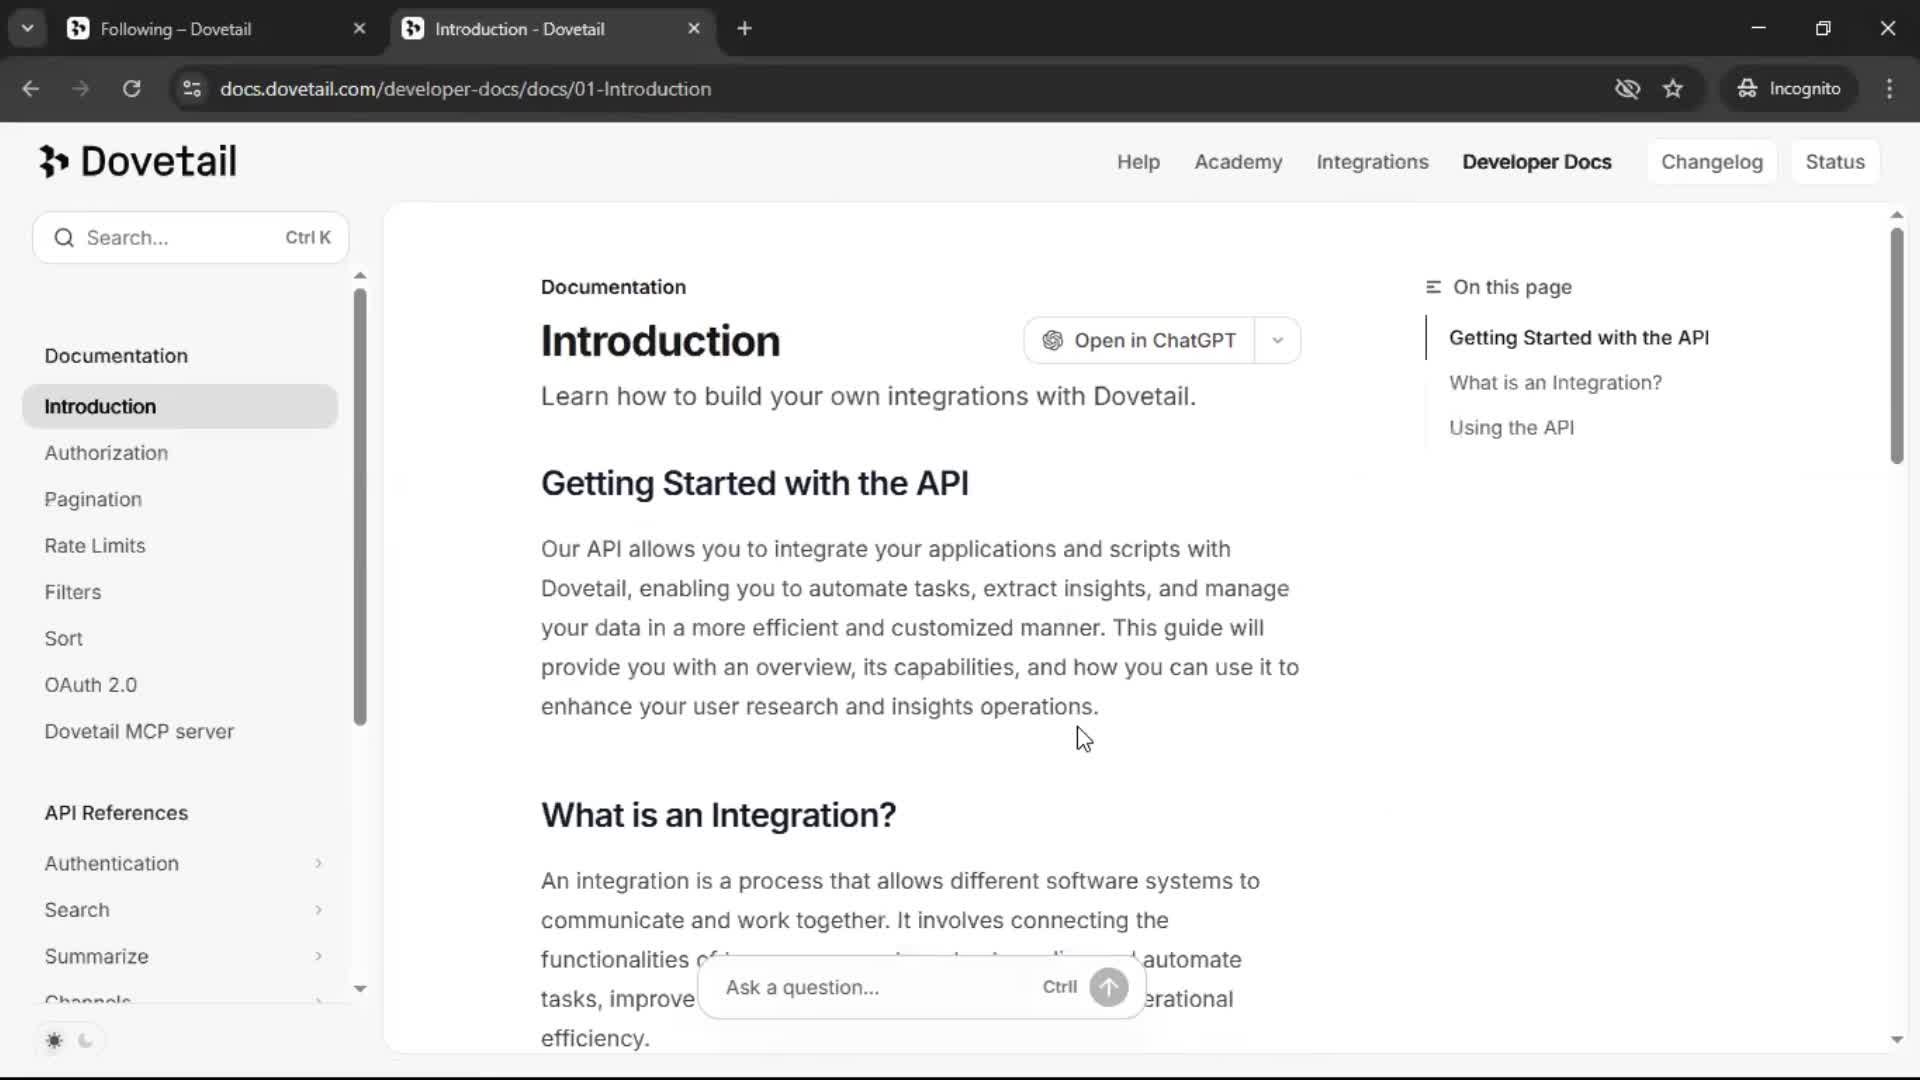Open Chrome's three-dot menu
Image resolution: width=1920 pixels, height=1080 pixels.
(1889, 89)
